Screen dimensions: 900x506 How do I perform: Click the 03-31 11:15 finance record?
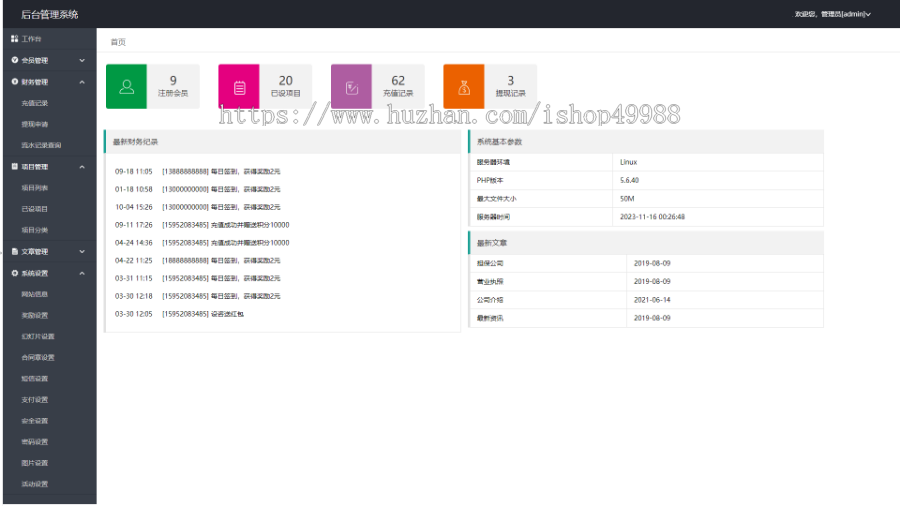click(197, 278)
